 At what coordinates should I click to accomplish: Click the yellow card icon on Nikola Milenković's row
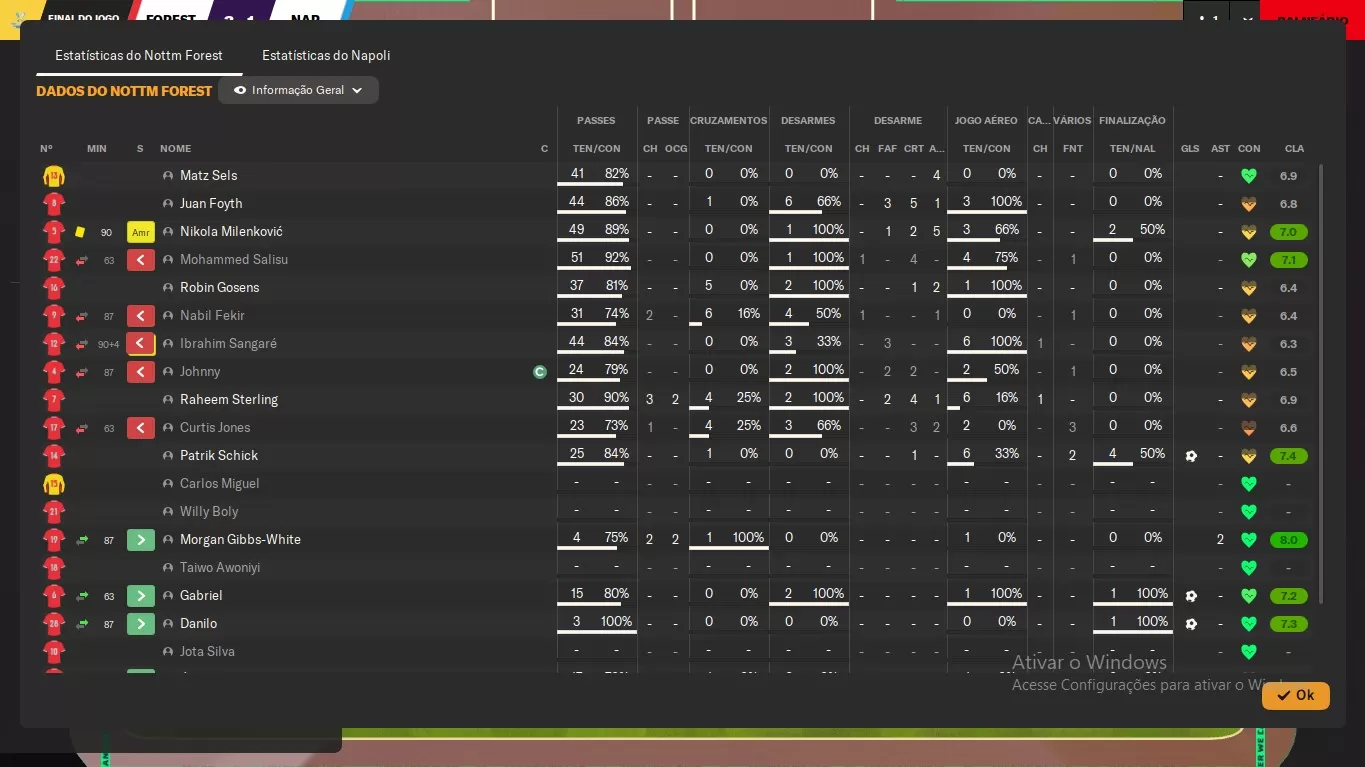pos(80,232)
